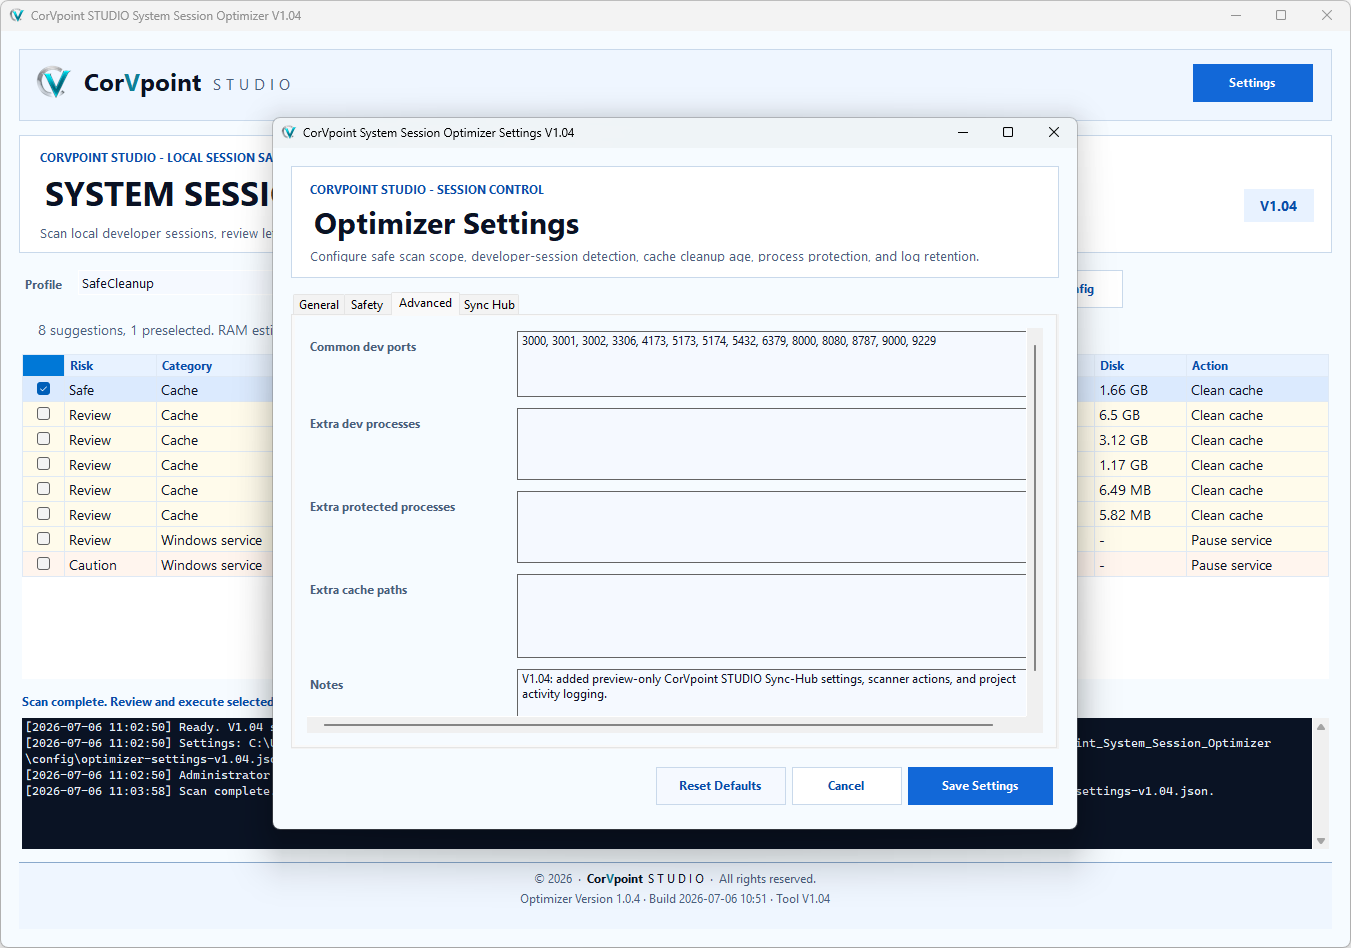Click the Save Settings button

point(980,786)
